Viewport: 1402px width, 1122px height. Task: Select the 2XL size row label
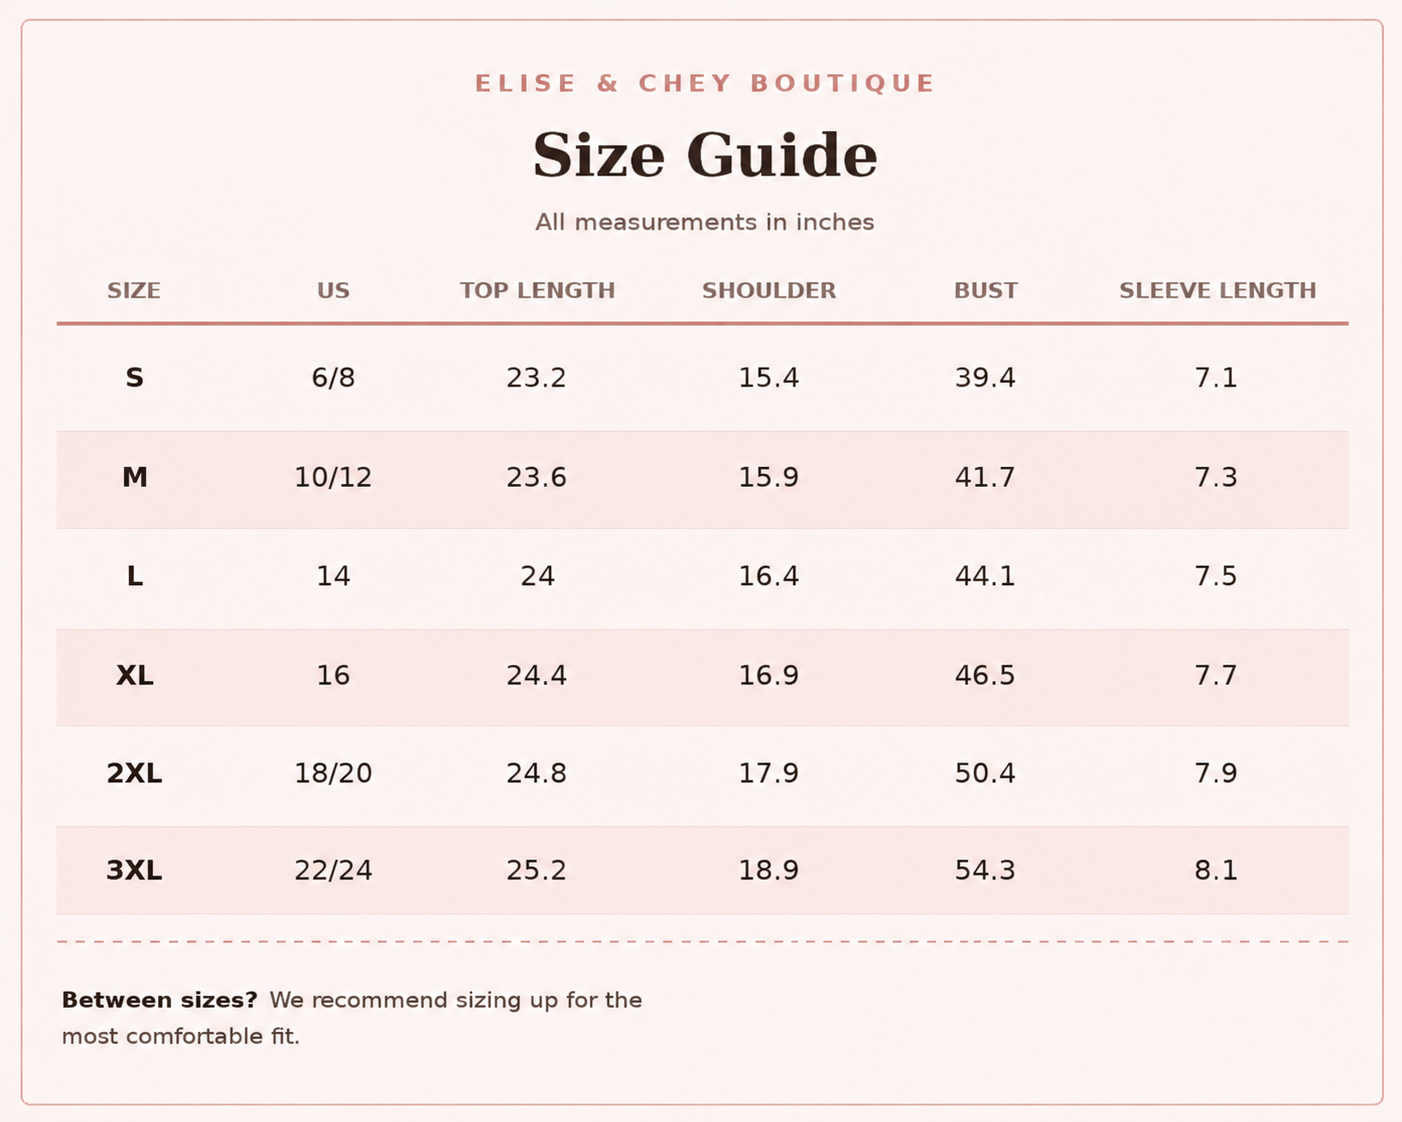134,774
